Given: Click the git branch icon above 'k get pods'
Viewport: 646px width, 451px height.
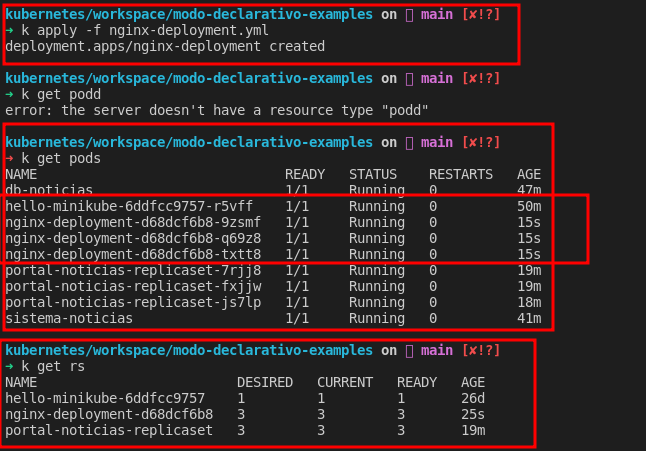Looking at the screenshot, I should [408, 143].
